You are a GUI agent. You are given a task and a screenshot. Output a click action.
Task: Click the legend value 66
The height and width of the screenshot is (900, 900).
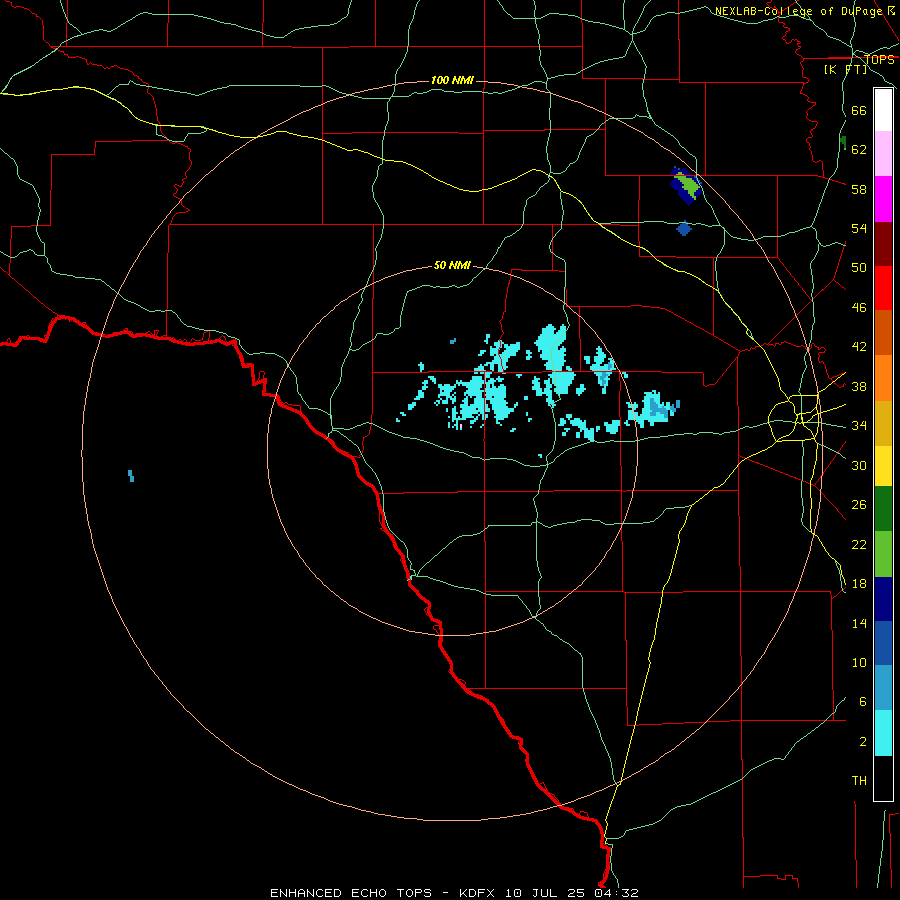(x=859, y=111)
